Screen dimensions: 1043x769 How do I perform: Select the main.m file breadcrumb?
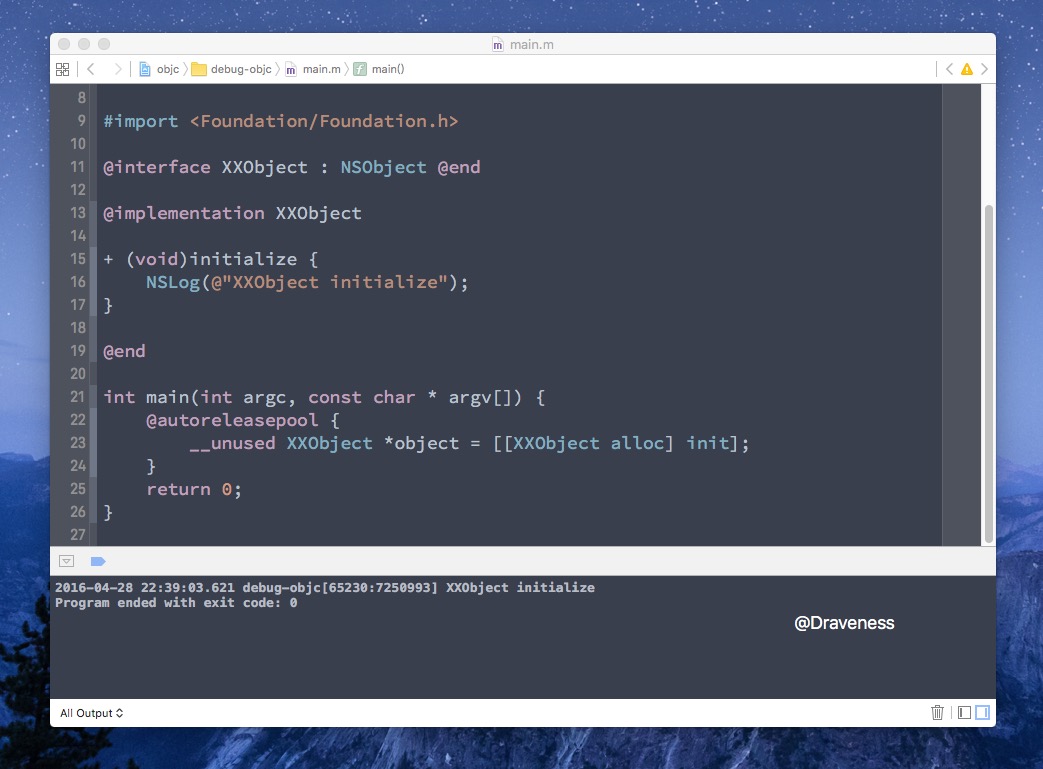tap(313, 69)
